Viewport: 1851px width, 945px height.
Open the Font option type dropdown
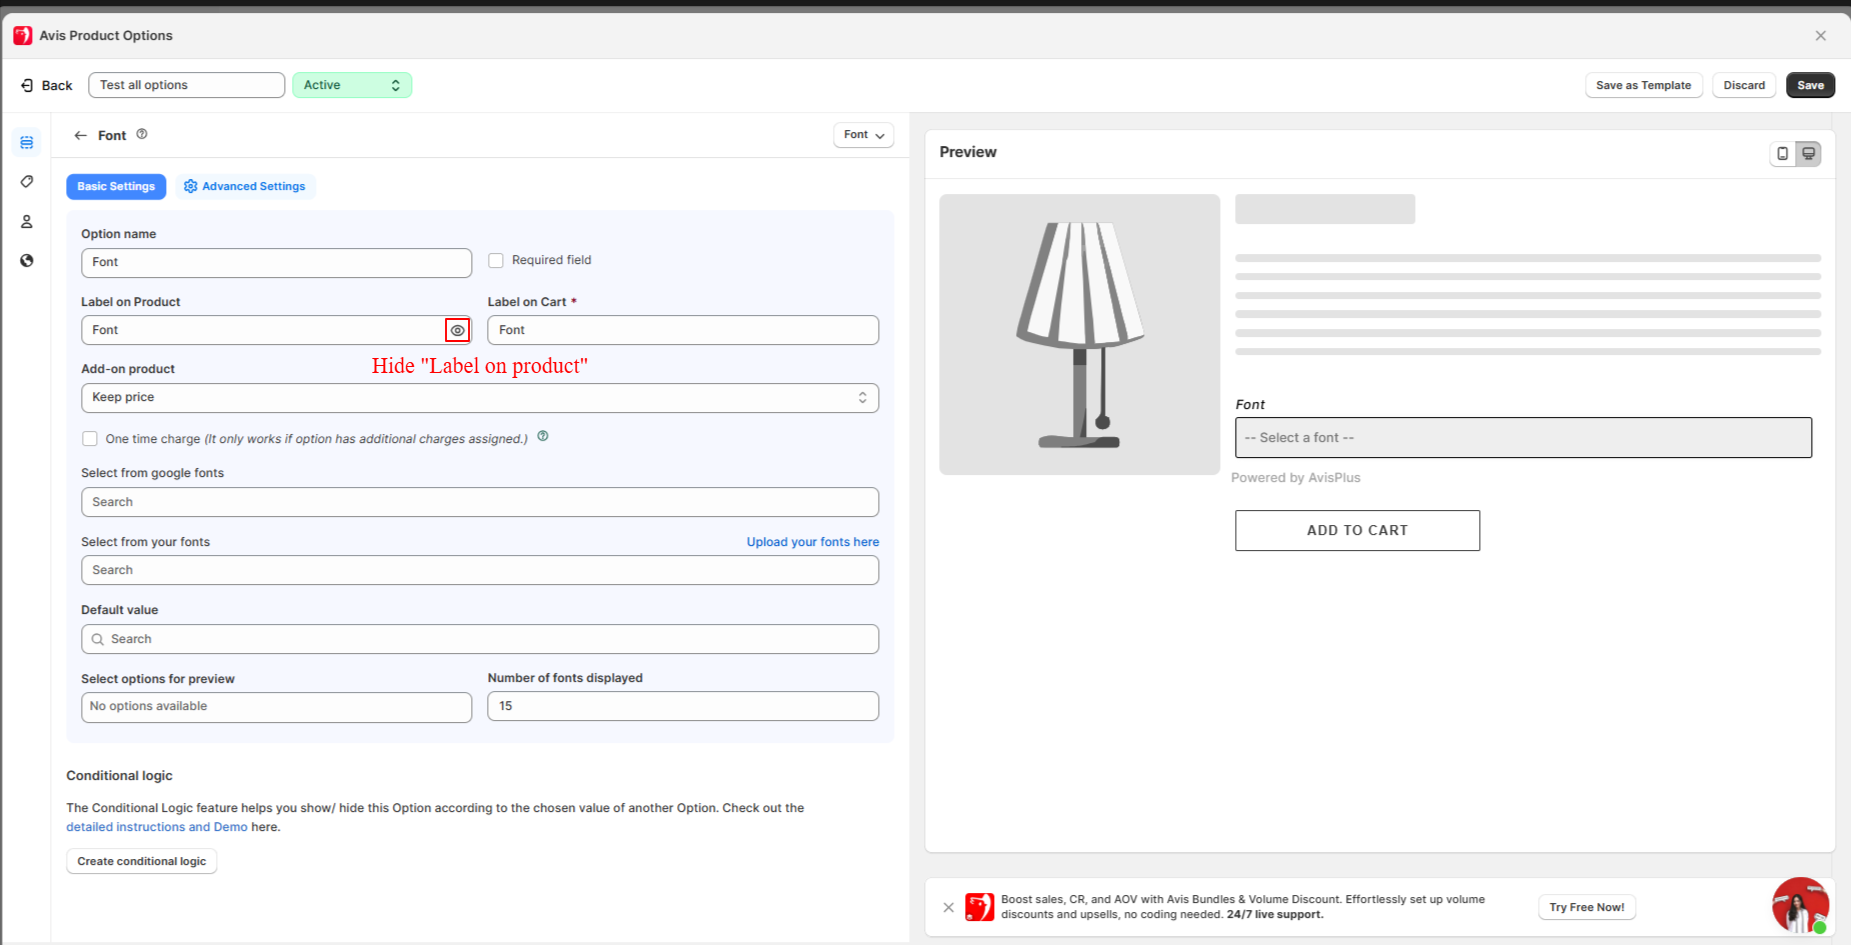coord(863,135)
